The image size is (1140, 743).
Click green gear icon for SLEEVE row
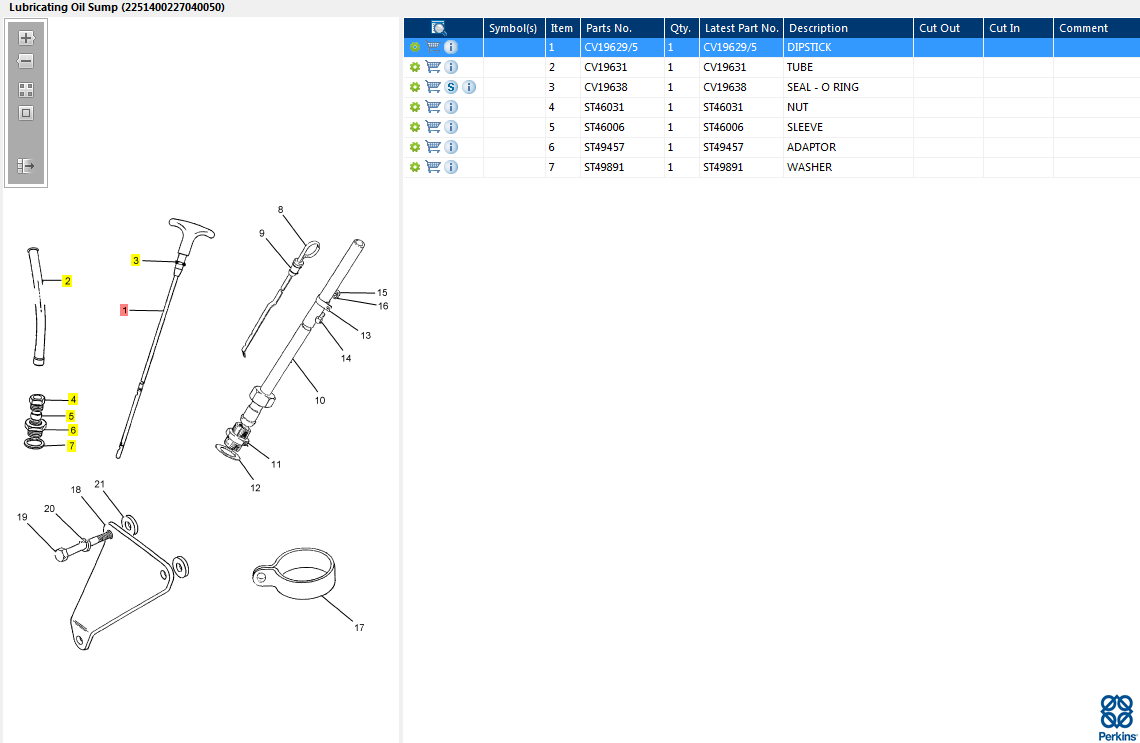click(x=415, y=127)
